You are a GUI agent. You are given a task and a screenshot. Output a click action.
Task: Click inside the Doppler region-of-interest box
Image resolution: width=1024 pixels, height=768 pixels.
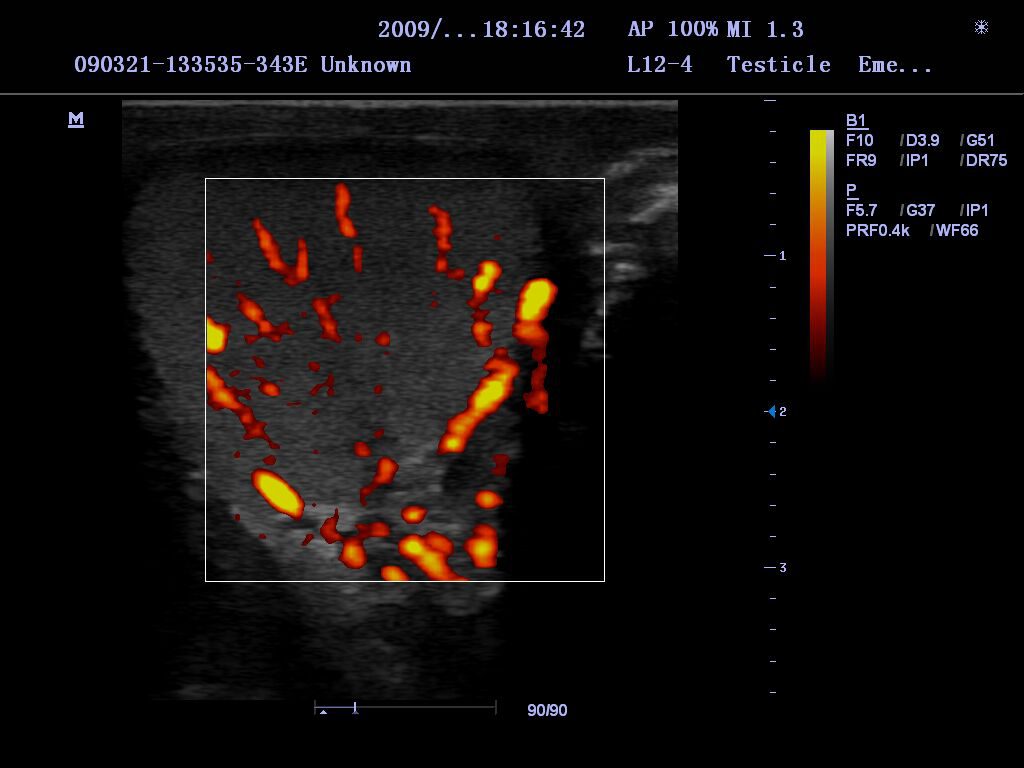pos(404,379)
